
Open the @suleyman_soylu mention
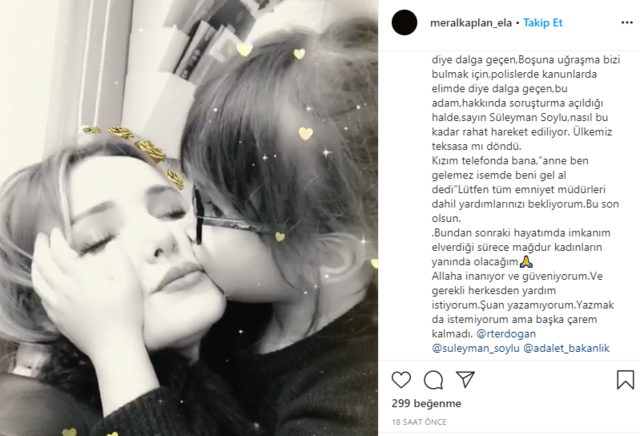pyautogui.click(x=476, y=348)
